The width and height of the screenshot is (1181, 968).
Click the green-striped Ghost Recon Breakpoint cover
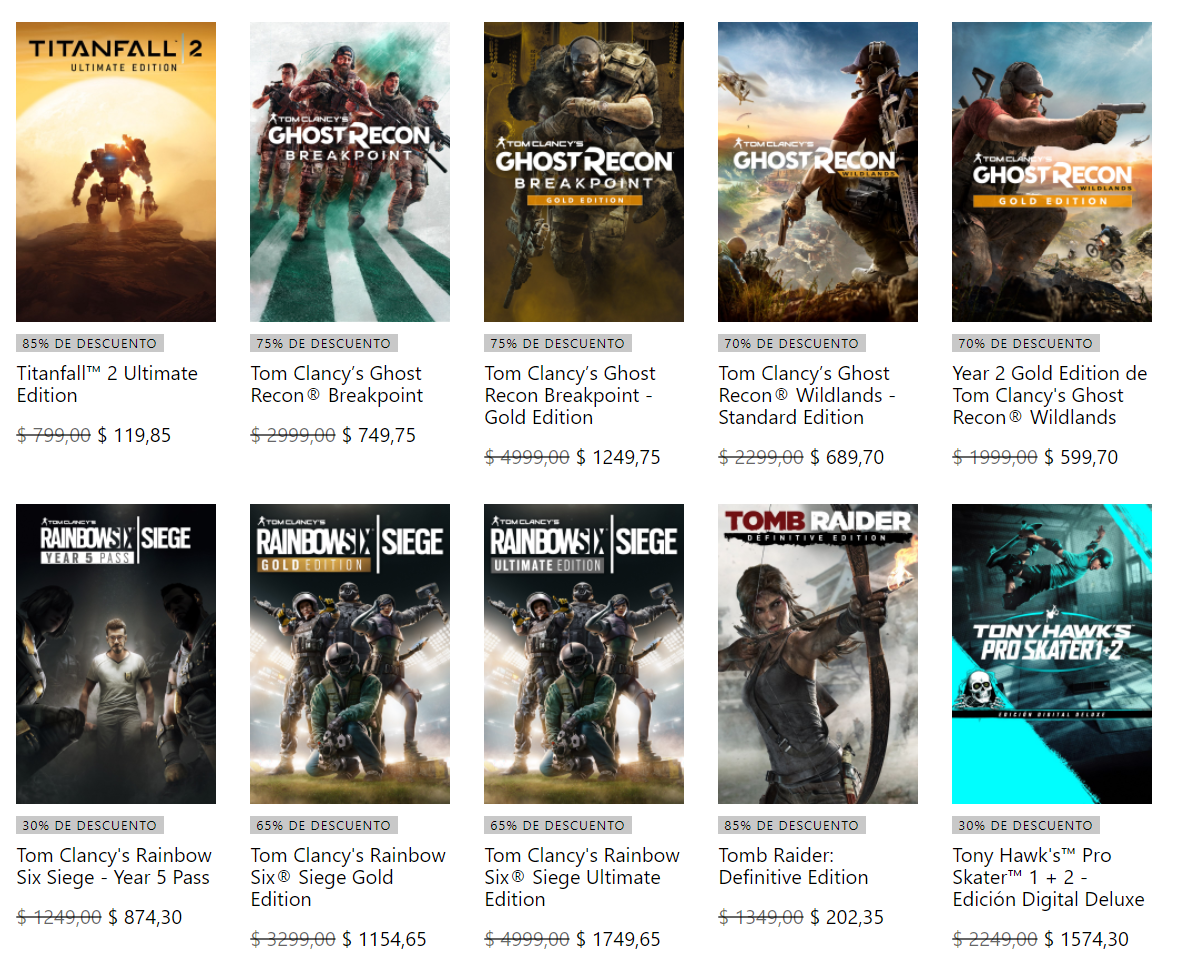click(x=350, y=172)
